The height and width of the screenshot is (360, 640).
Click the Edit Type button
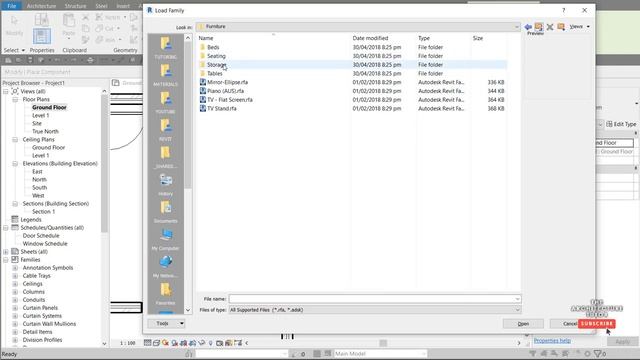(x=622, y=124)
